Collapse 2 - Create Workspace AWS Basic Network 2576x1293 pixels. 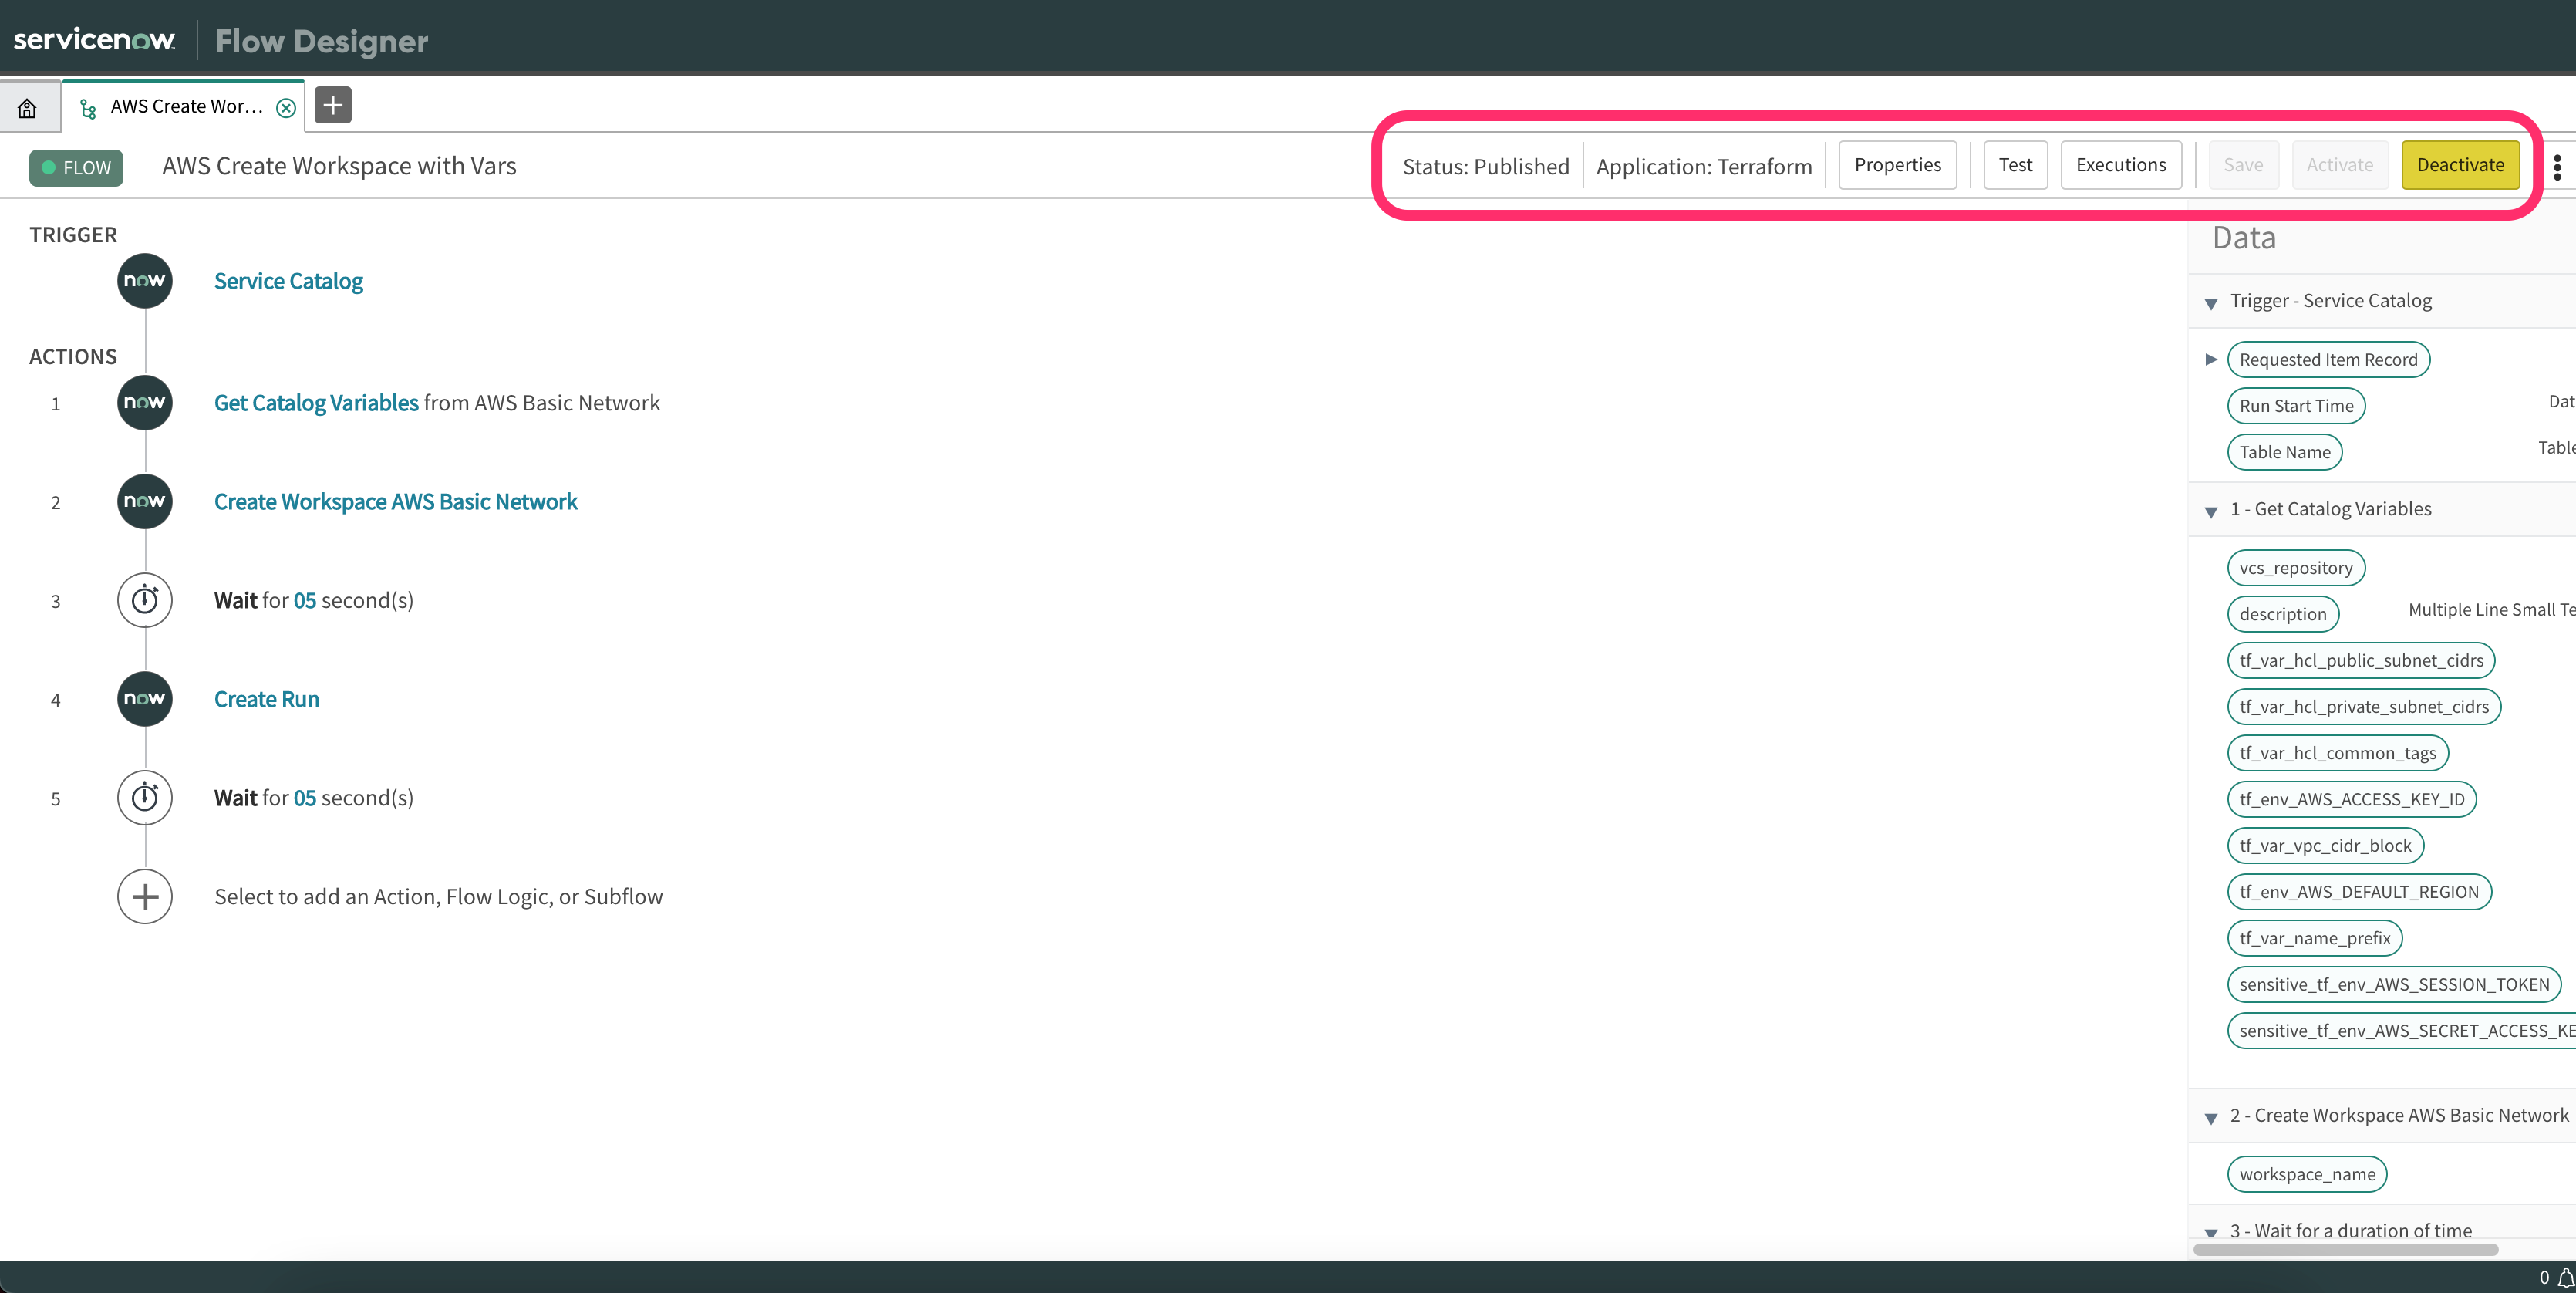click(2211, 1117)
